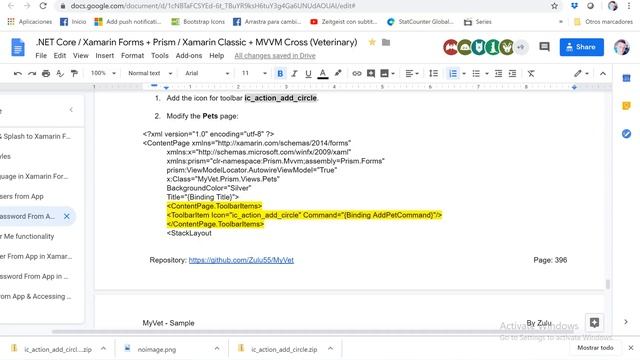Open the File menu
This screenshot has height=360, width=640.
coord(41,56)
